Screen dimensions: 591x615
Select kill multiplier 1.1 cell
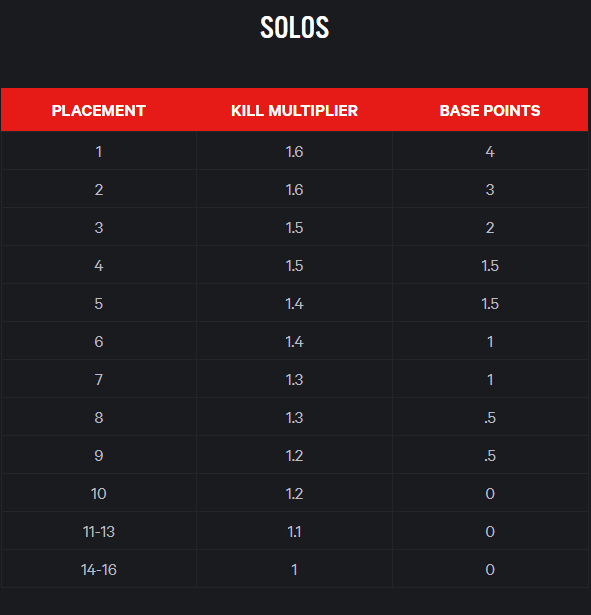[x=295, y=531]
